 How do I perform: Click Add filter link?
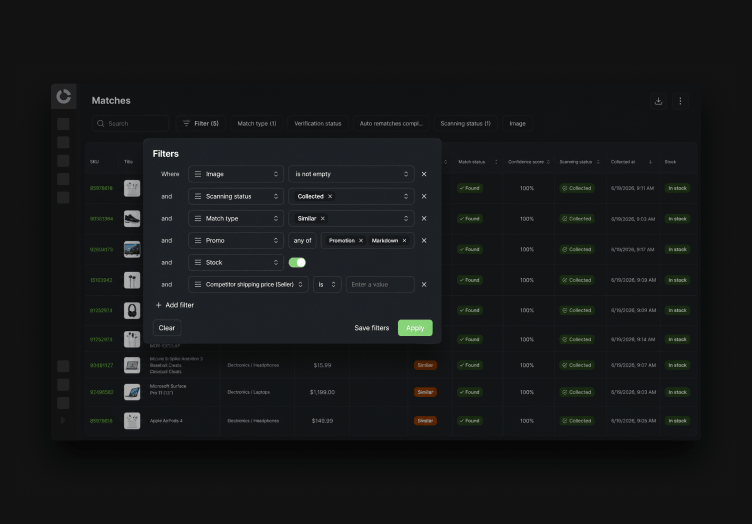point(175,305)
